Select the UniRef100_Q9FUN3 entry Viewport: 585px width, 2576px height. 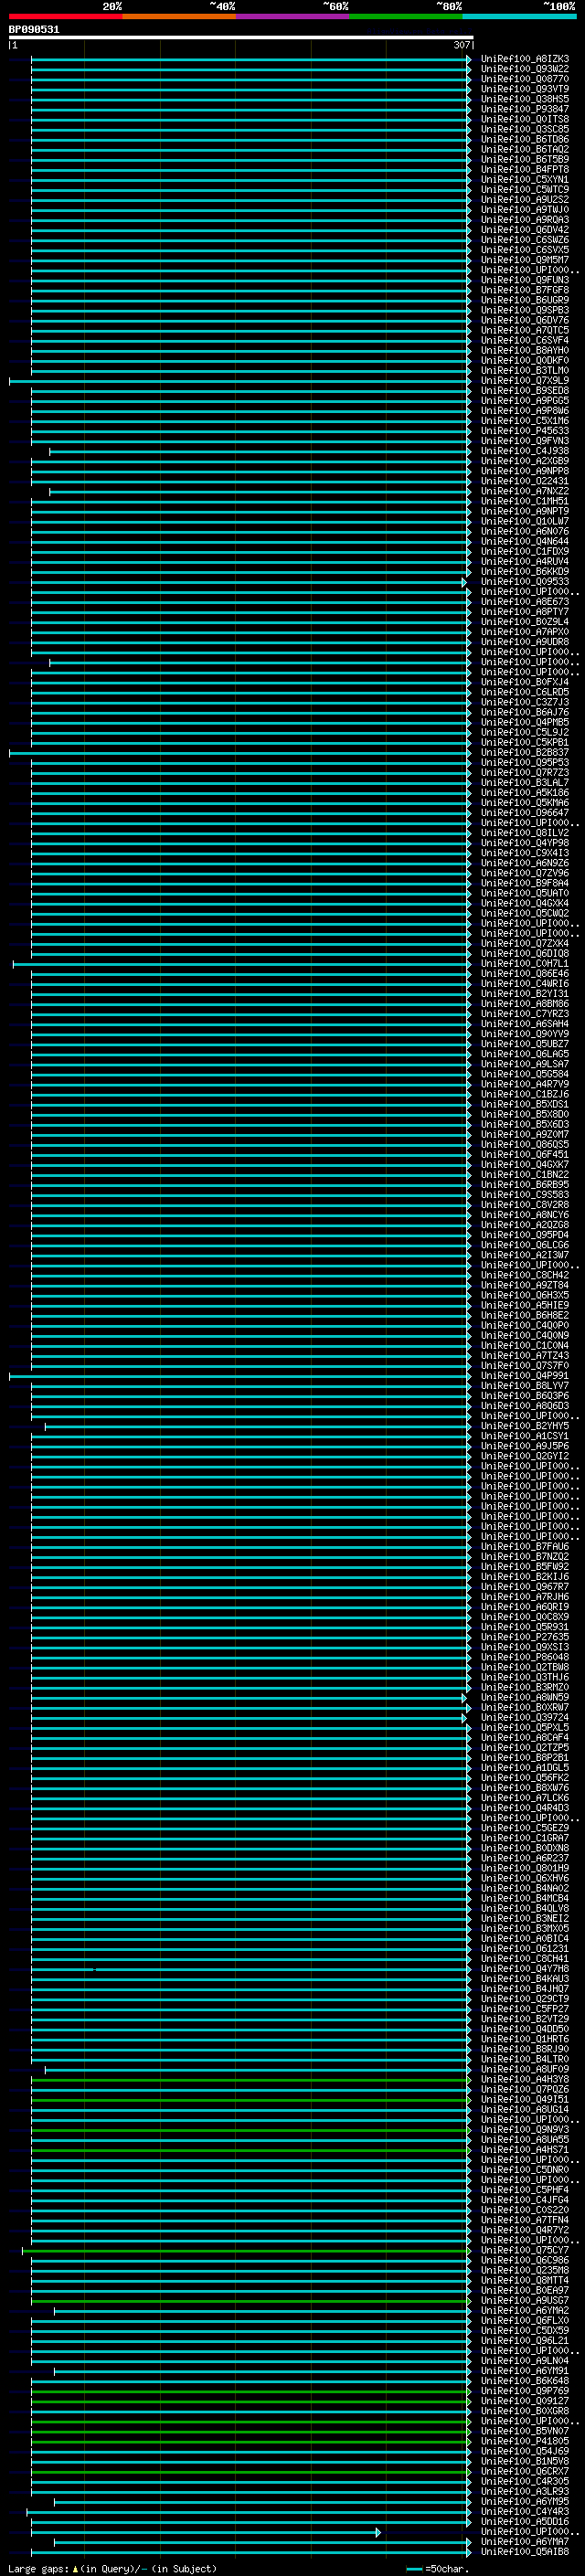point(524,280)
